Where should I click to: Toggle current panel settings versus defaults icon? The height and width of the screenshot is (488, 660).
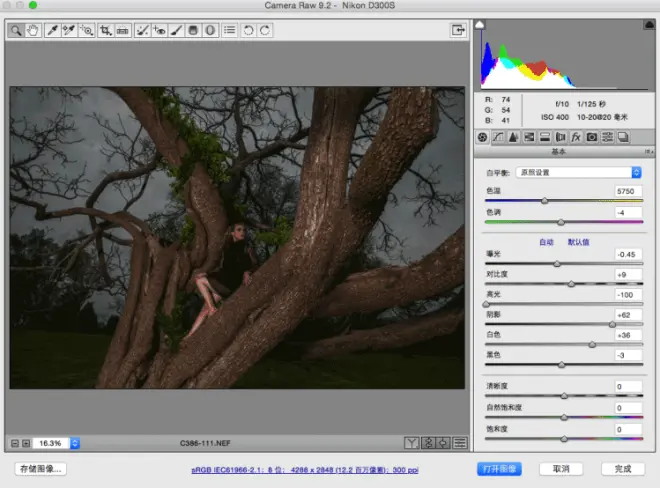tap(460, 443)
